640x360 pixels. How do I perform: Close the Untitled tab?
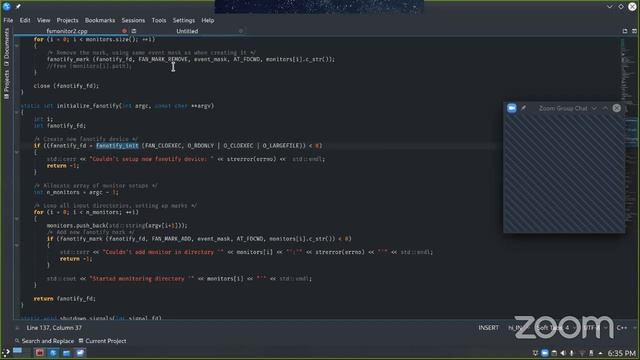[x=240, y=31]
